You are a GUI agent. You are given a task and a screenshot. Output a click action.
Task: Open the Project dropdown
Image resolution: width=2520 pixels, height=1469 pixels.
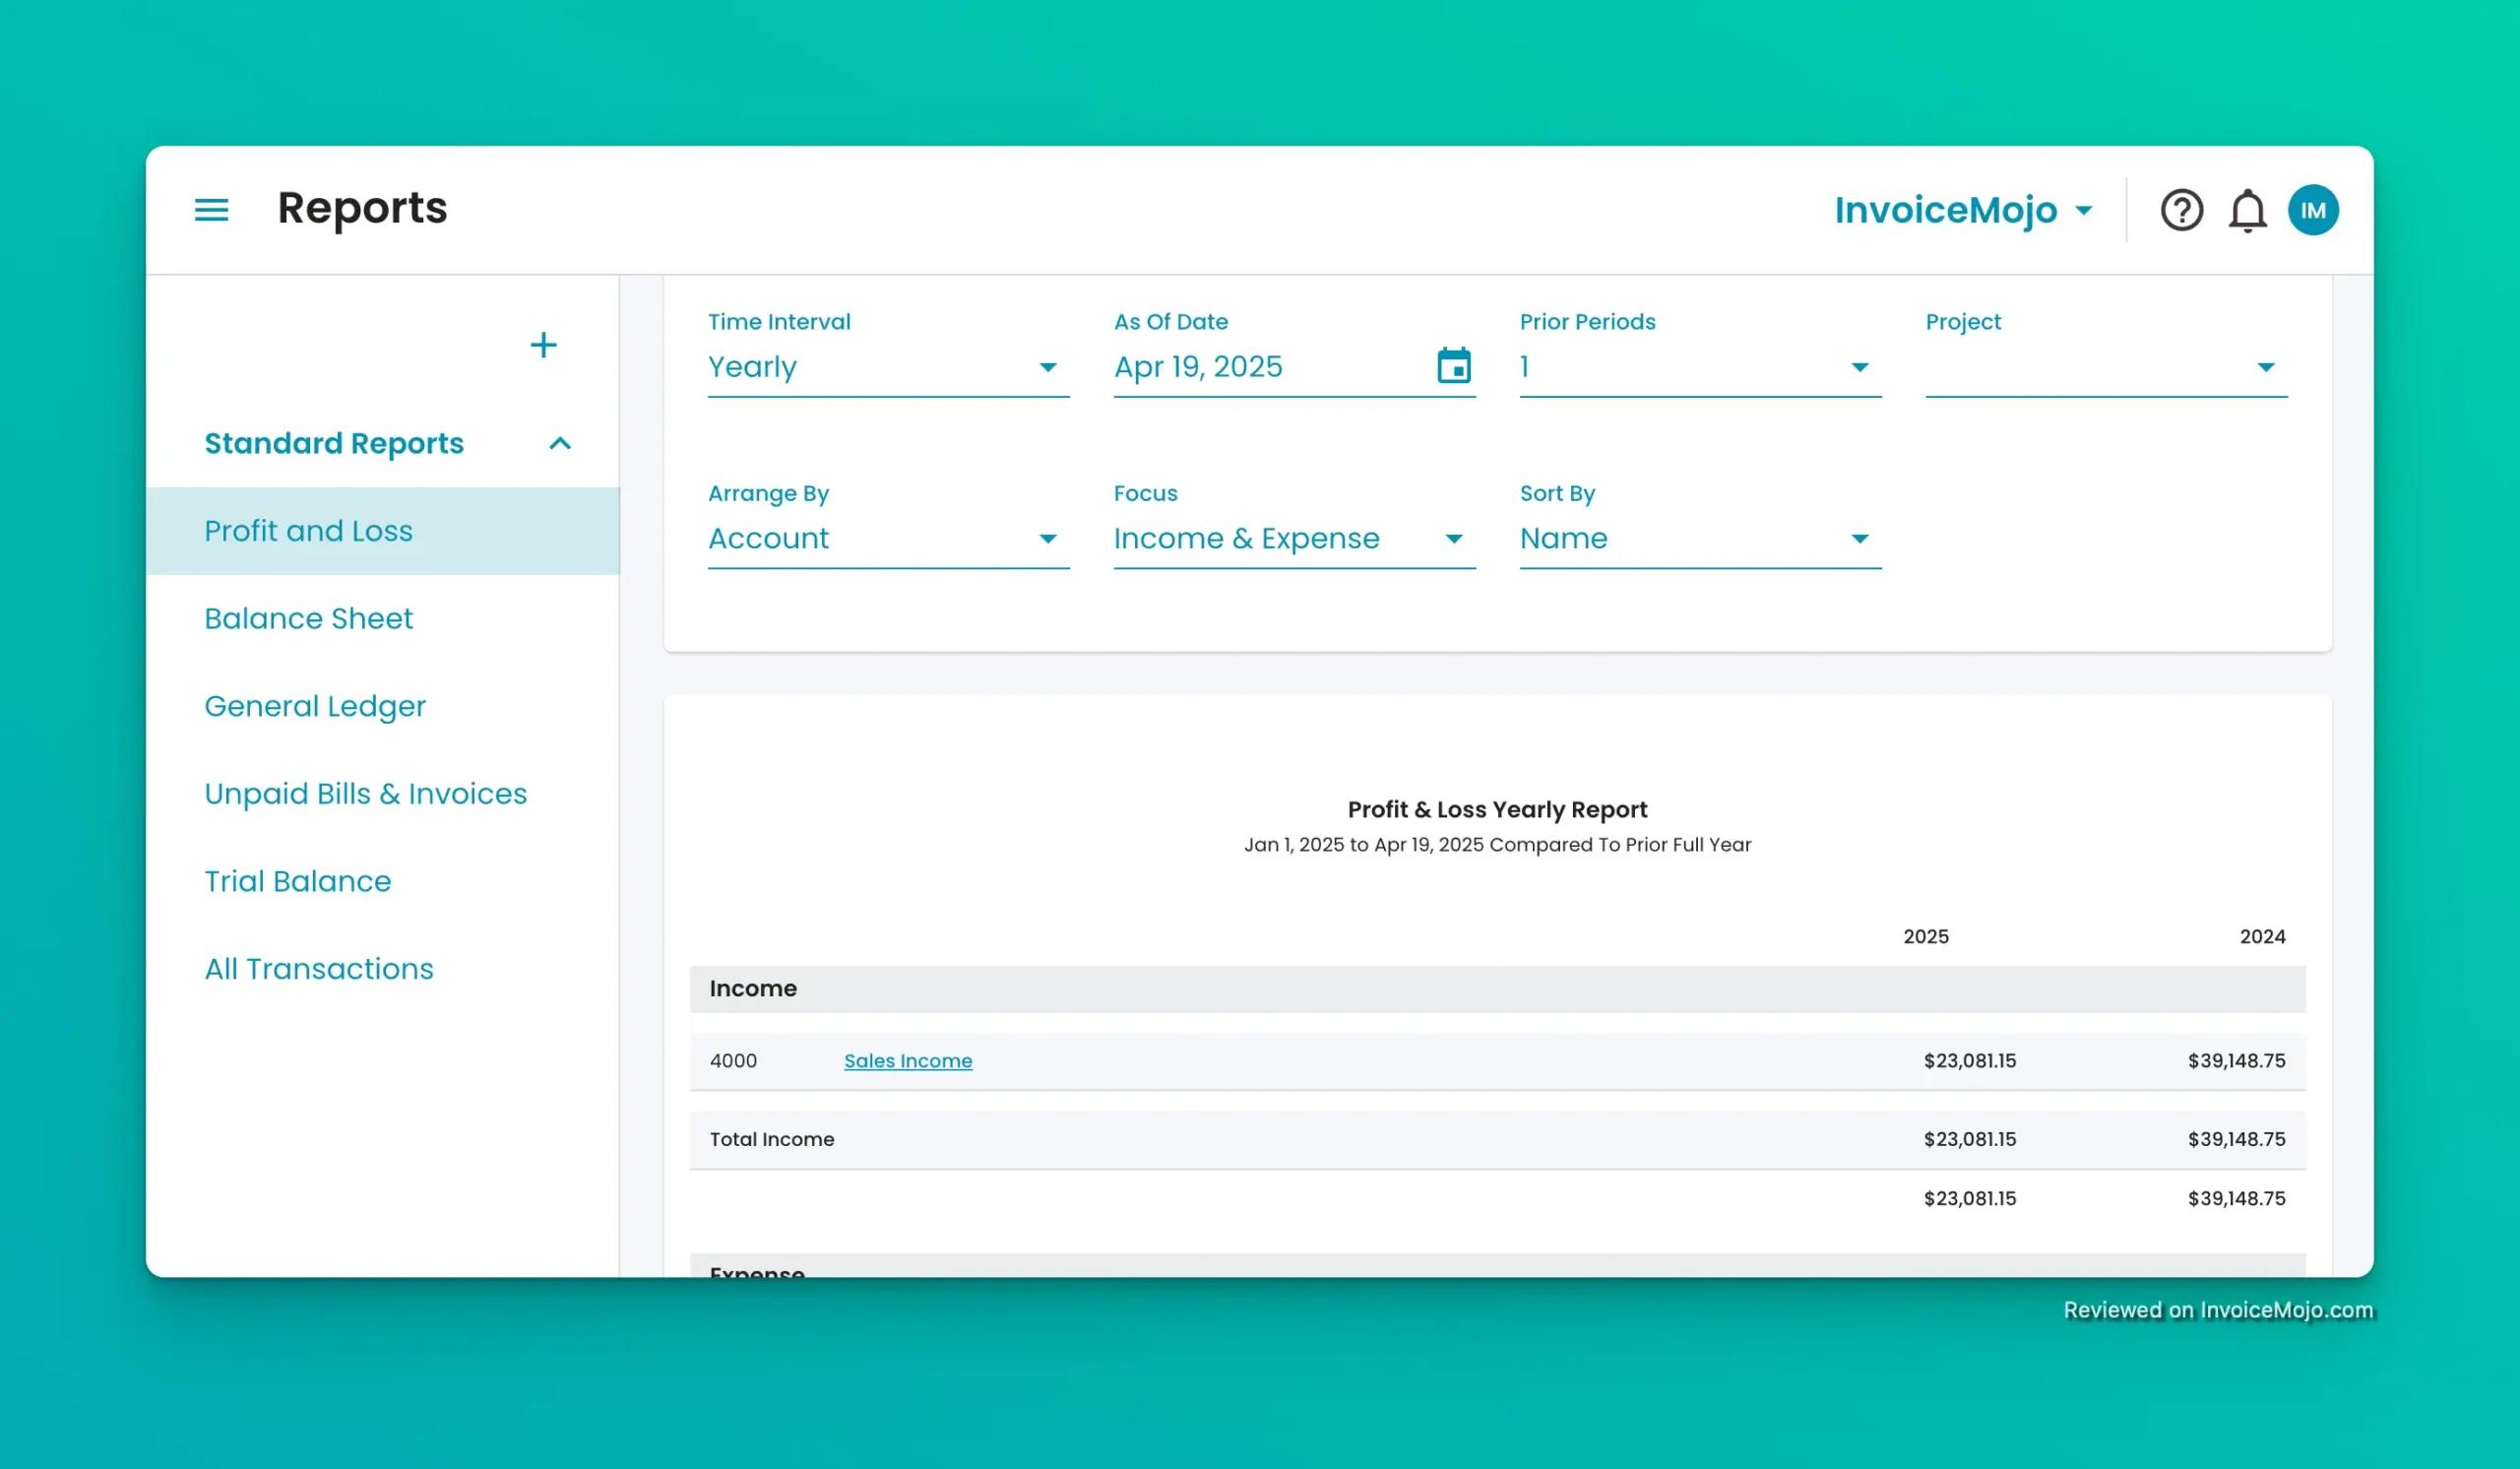[2105, 367]
